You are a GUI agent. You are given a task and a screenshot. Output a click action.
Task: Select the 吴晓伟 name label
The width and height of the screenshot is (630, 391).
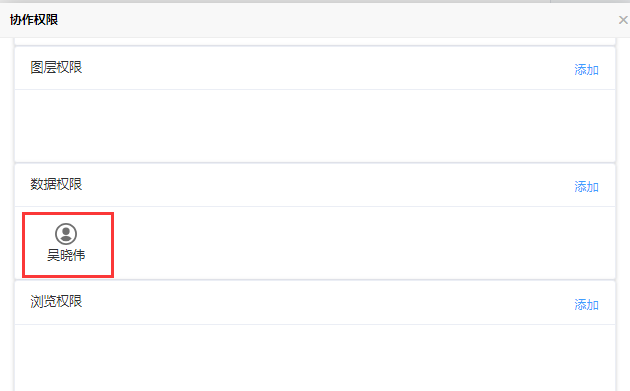(66, 255)
